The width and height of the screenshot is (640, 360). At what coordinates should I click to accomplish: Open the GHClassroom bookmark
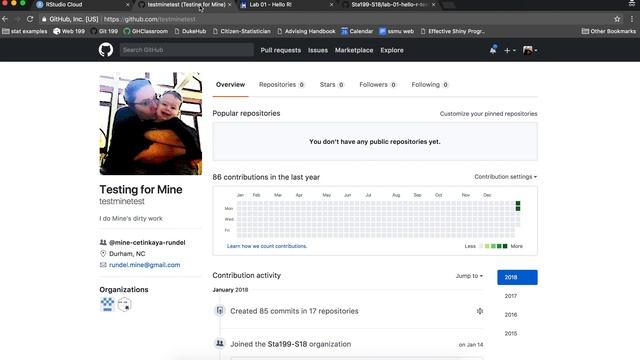[145, 31]
